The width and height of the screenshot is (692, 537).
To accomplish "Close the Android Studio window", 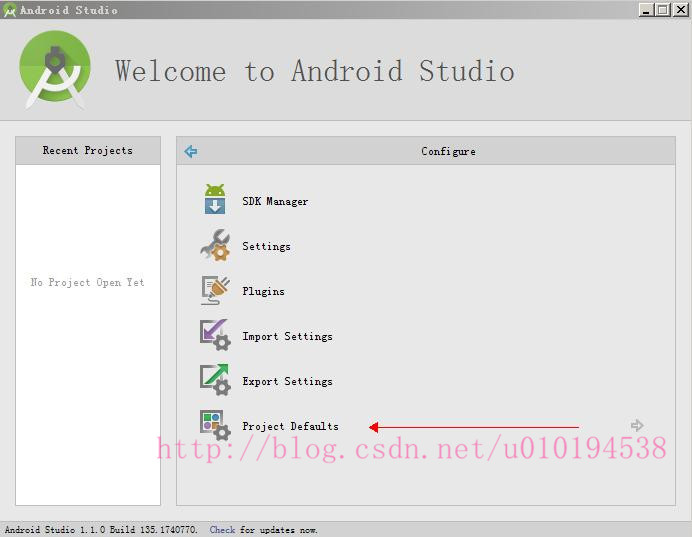I will coord(681,10).
